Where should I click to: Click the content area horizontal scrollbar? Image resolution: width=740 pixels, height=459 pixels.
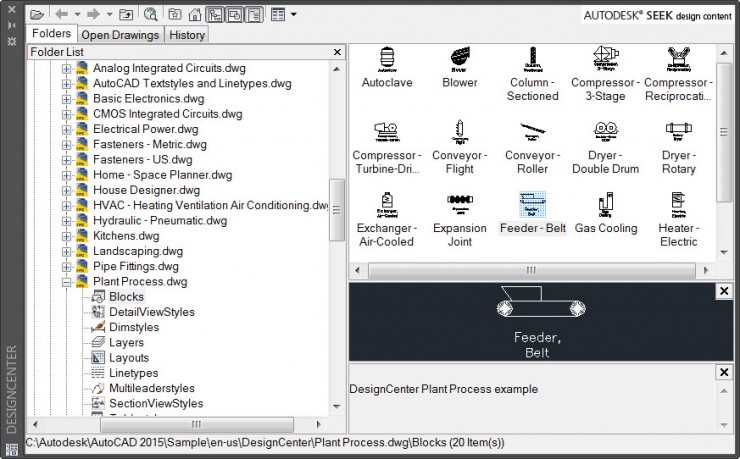pos(531,270)
